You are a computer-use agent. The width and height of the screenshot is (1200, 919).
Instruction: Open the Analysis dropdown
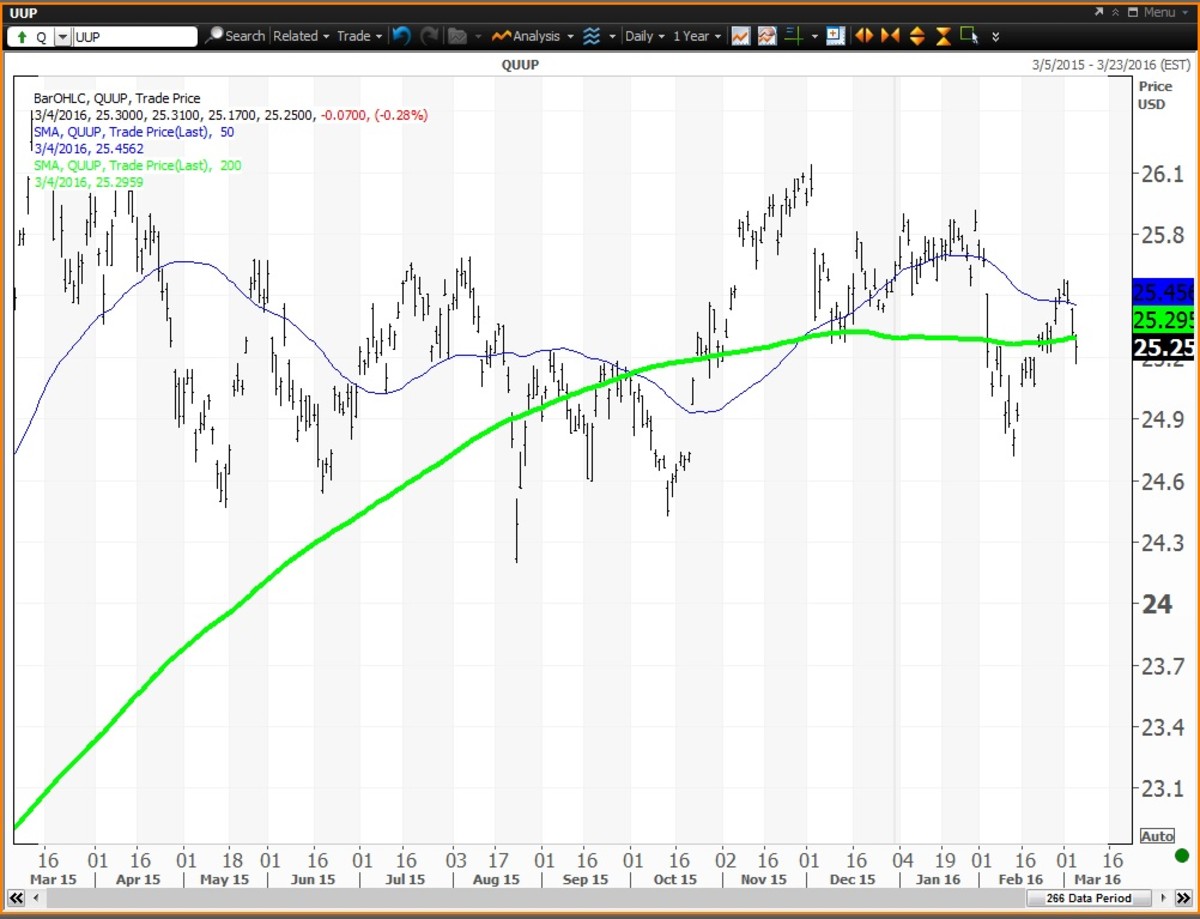(x=535, y=36)
